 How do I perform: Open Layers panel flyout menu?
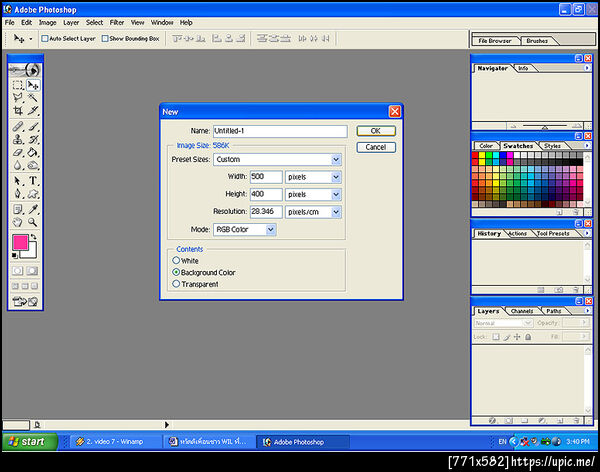tap(587, 310)
